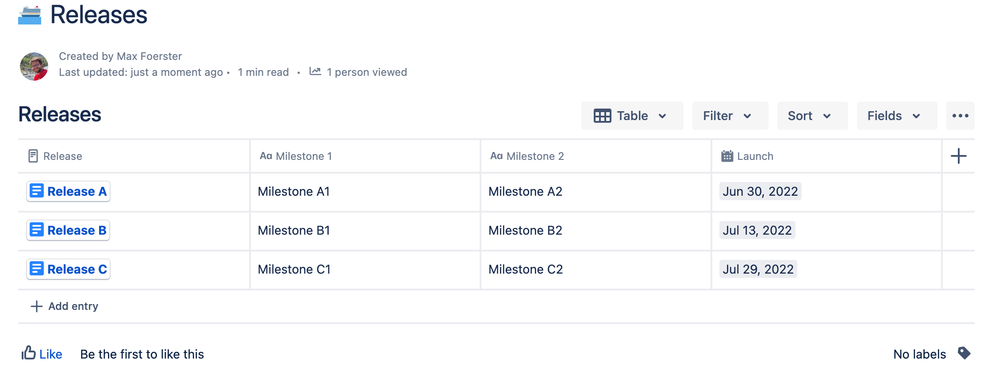Click the document icon in Release C
The width and height of the screenshot is (999, 372).
pyautogui.click(x=37, y=269)
